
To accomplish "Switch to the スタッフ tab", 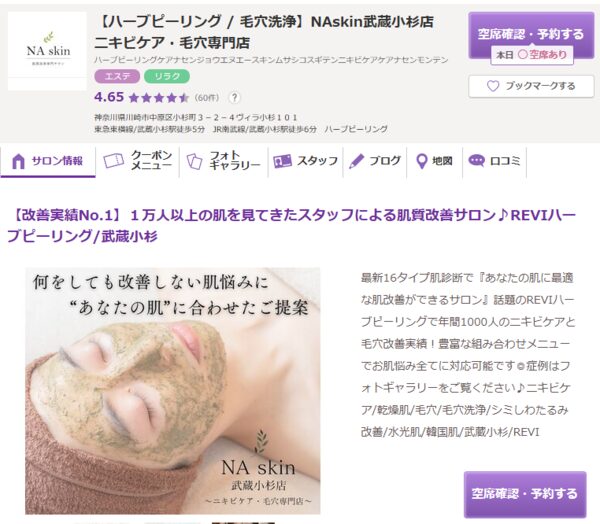I will click(305, 161).
